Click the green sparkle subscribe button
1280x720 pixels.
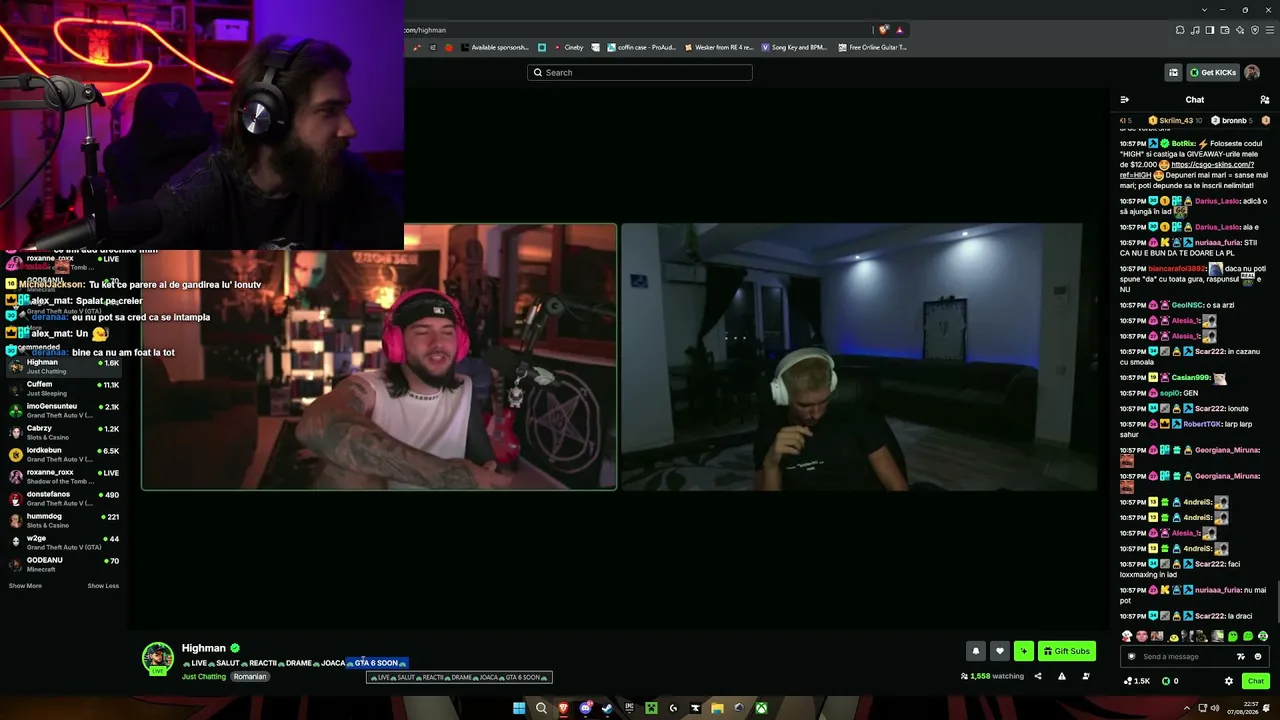pos(1023,651)
